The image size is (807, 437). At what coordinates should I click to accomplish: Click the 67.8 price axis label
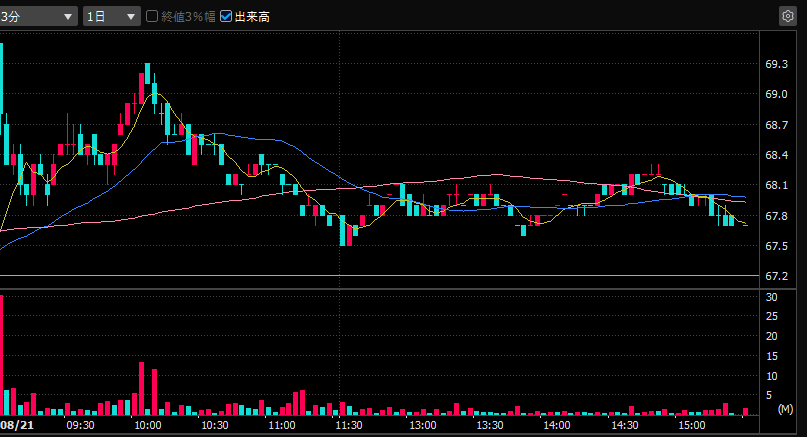coord(776,216)
